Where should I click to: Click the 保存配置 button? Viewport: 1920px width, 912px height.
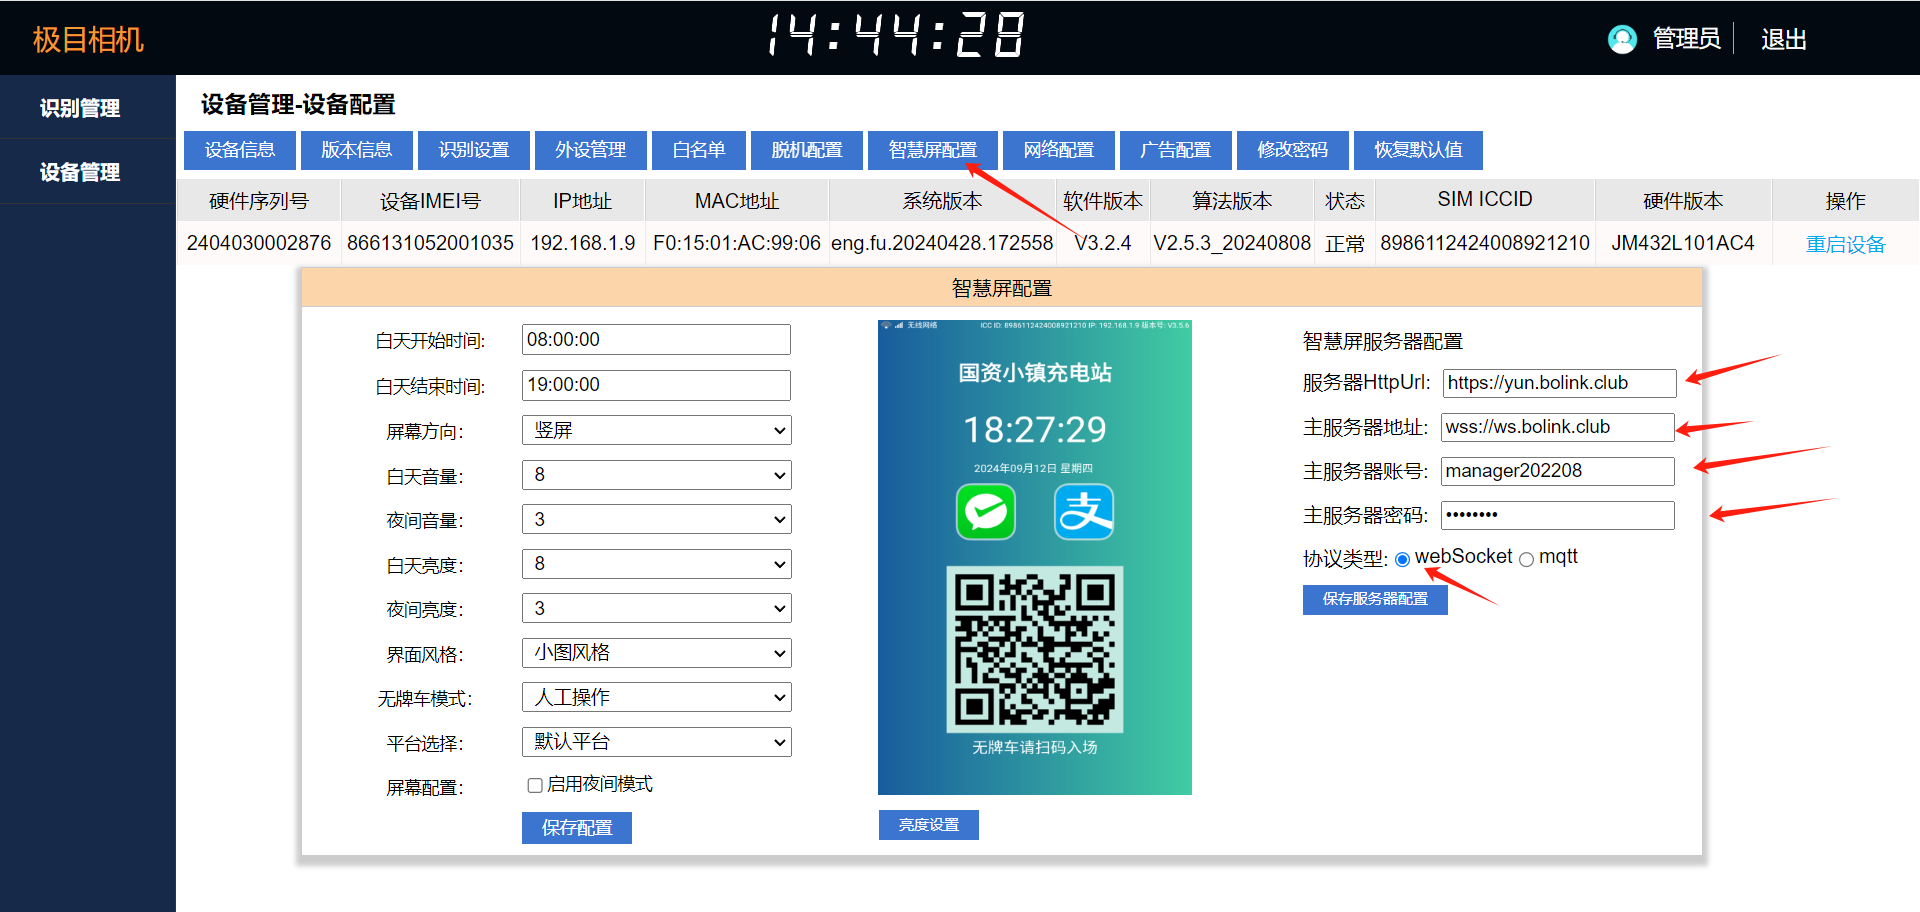577,828
